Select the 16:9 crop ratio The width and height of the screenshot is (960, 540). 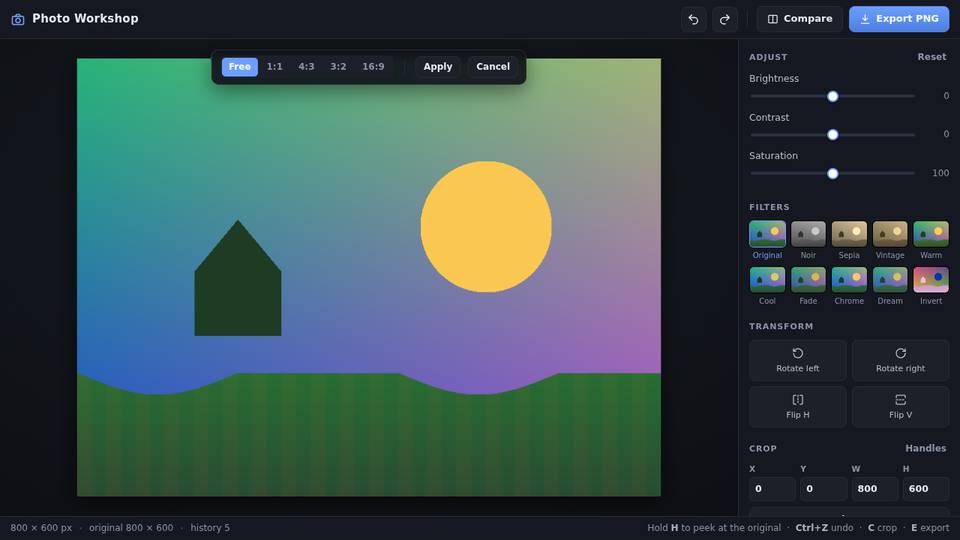373,67
